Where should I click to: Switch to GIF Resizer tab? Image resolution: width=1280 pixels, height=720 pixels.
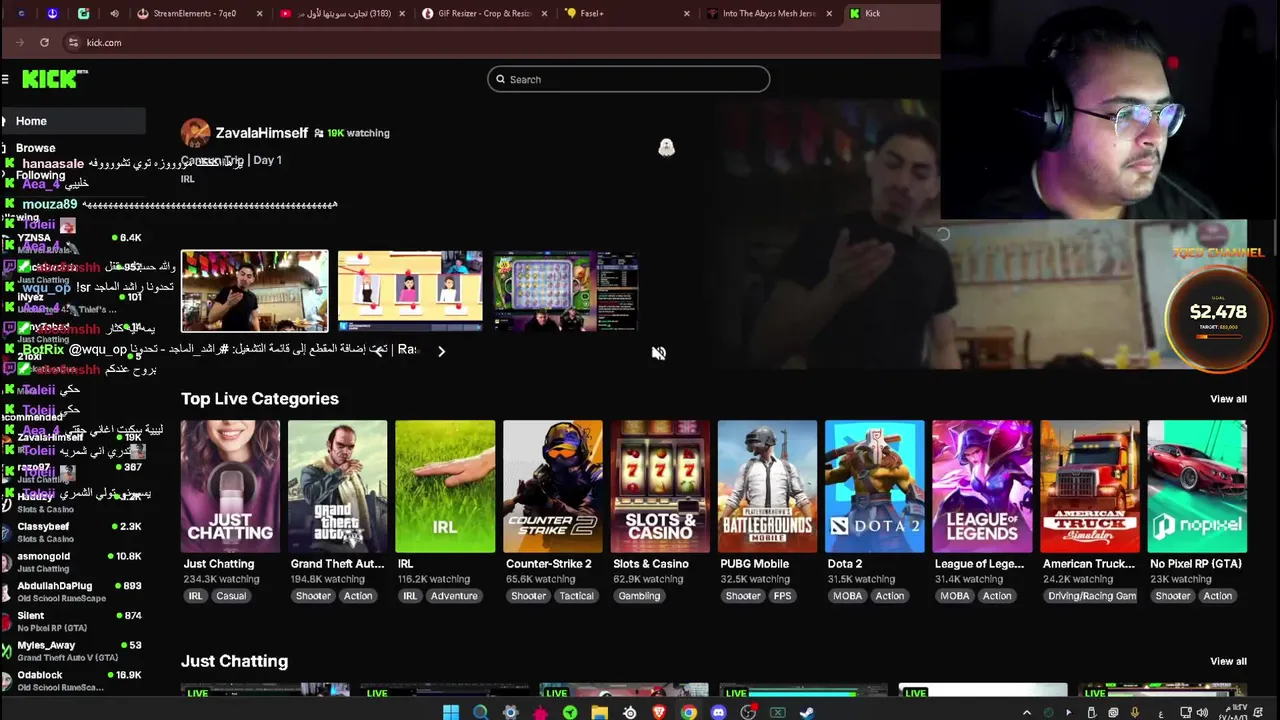point(485,14)
